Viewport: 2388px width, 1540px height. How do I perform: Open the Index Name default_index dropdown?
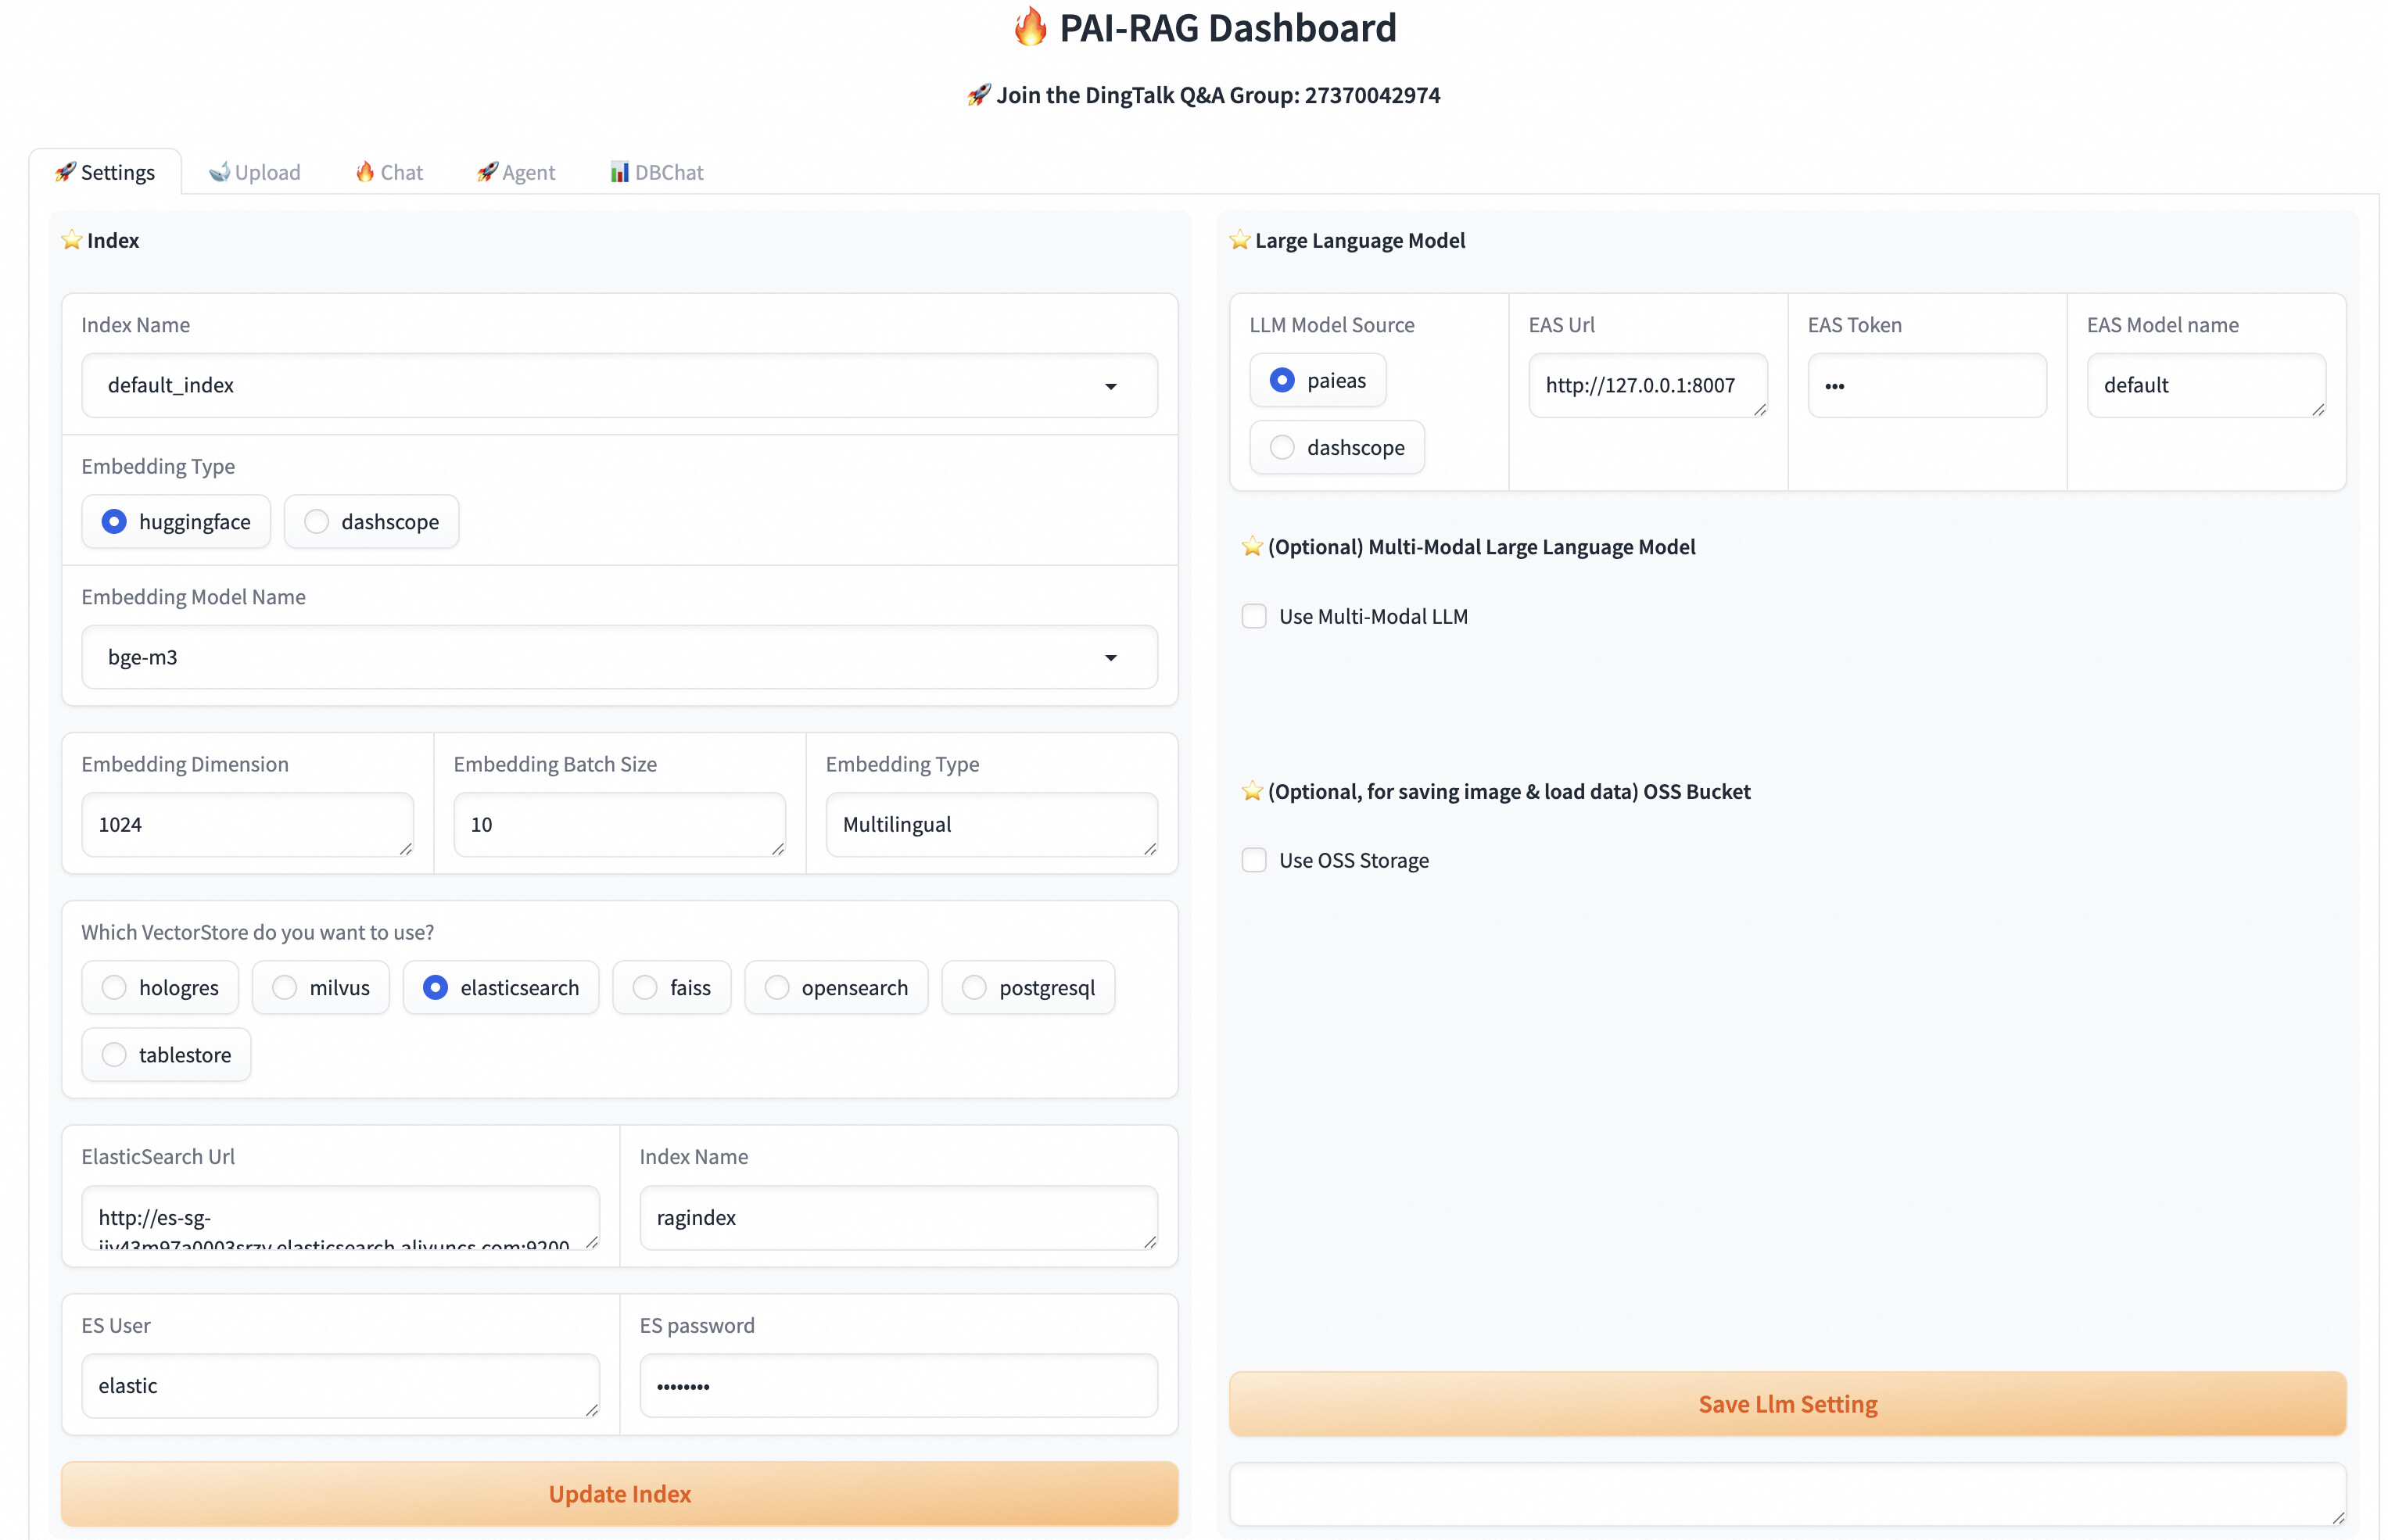[x=1110, y=386]
